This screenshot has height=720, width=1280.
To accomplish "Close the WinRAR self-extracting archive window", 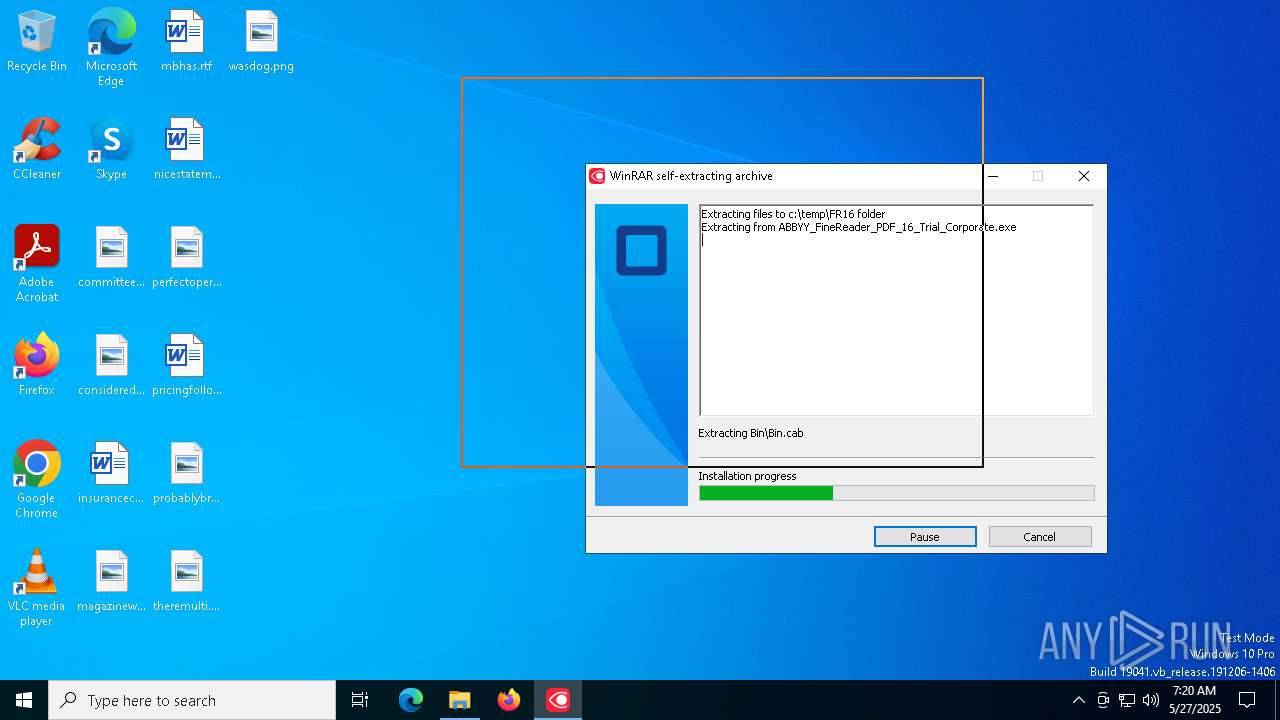I will point(1083,176).
